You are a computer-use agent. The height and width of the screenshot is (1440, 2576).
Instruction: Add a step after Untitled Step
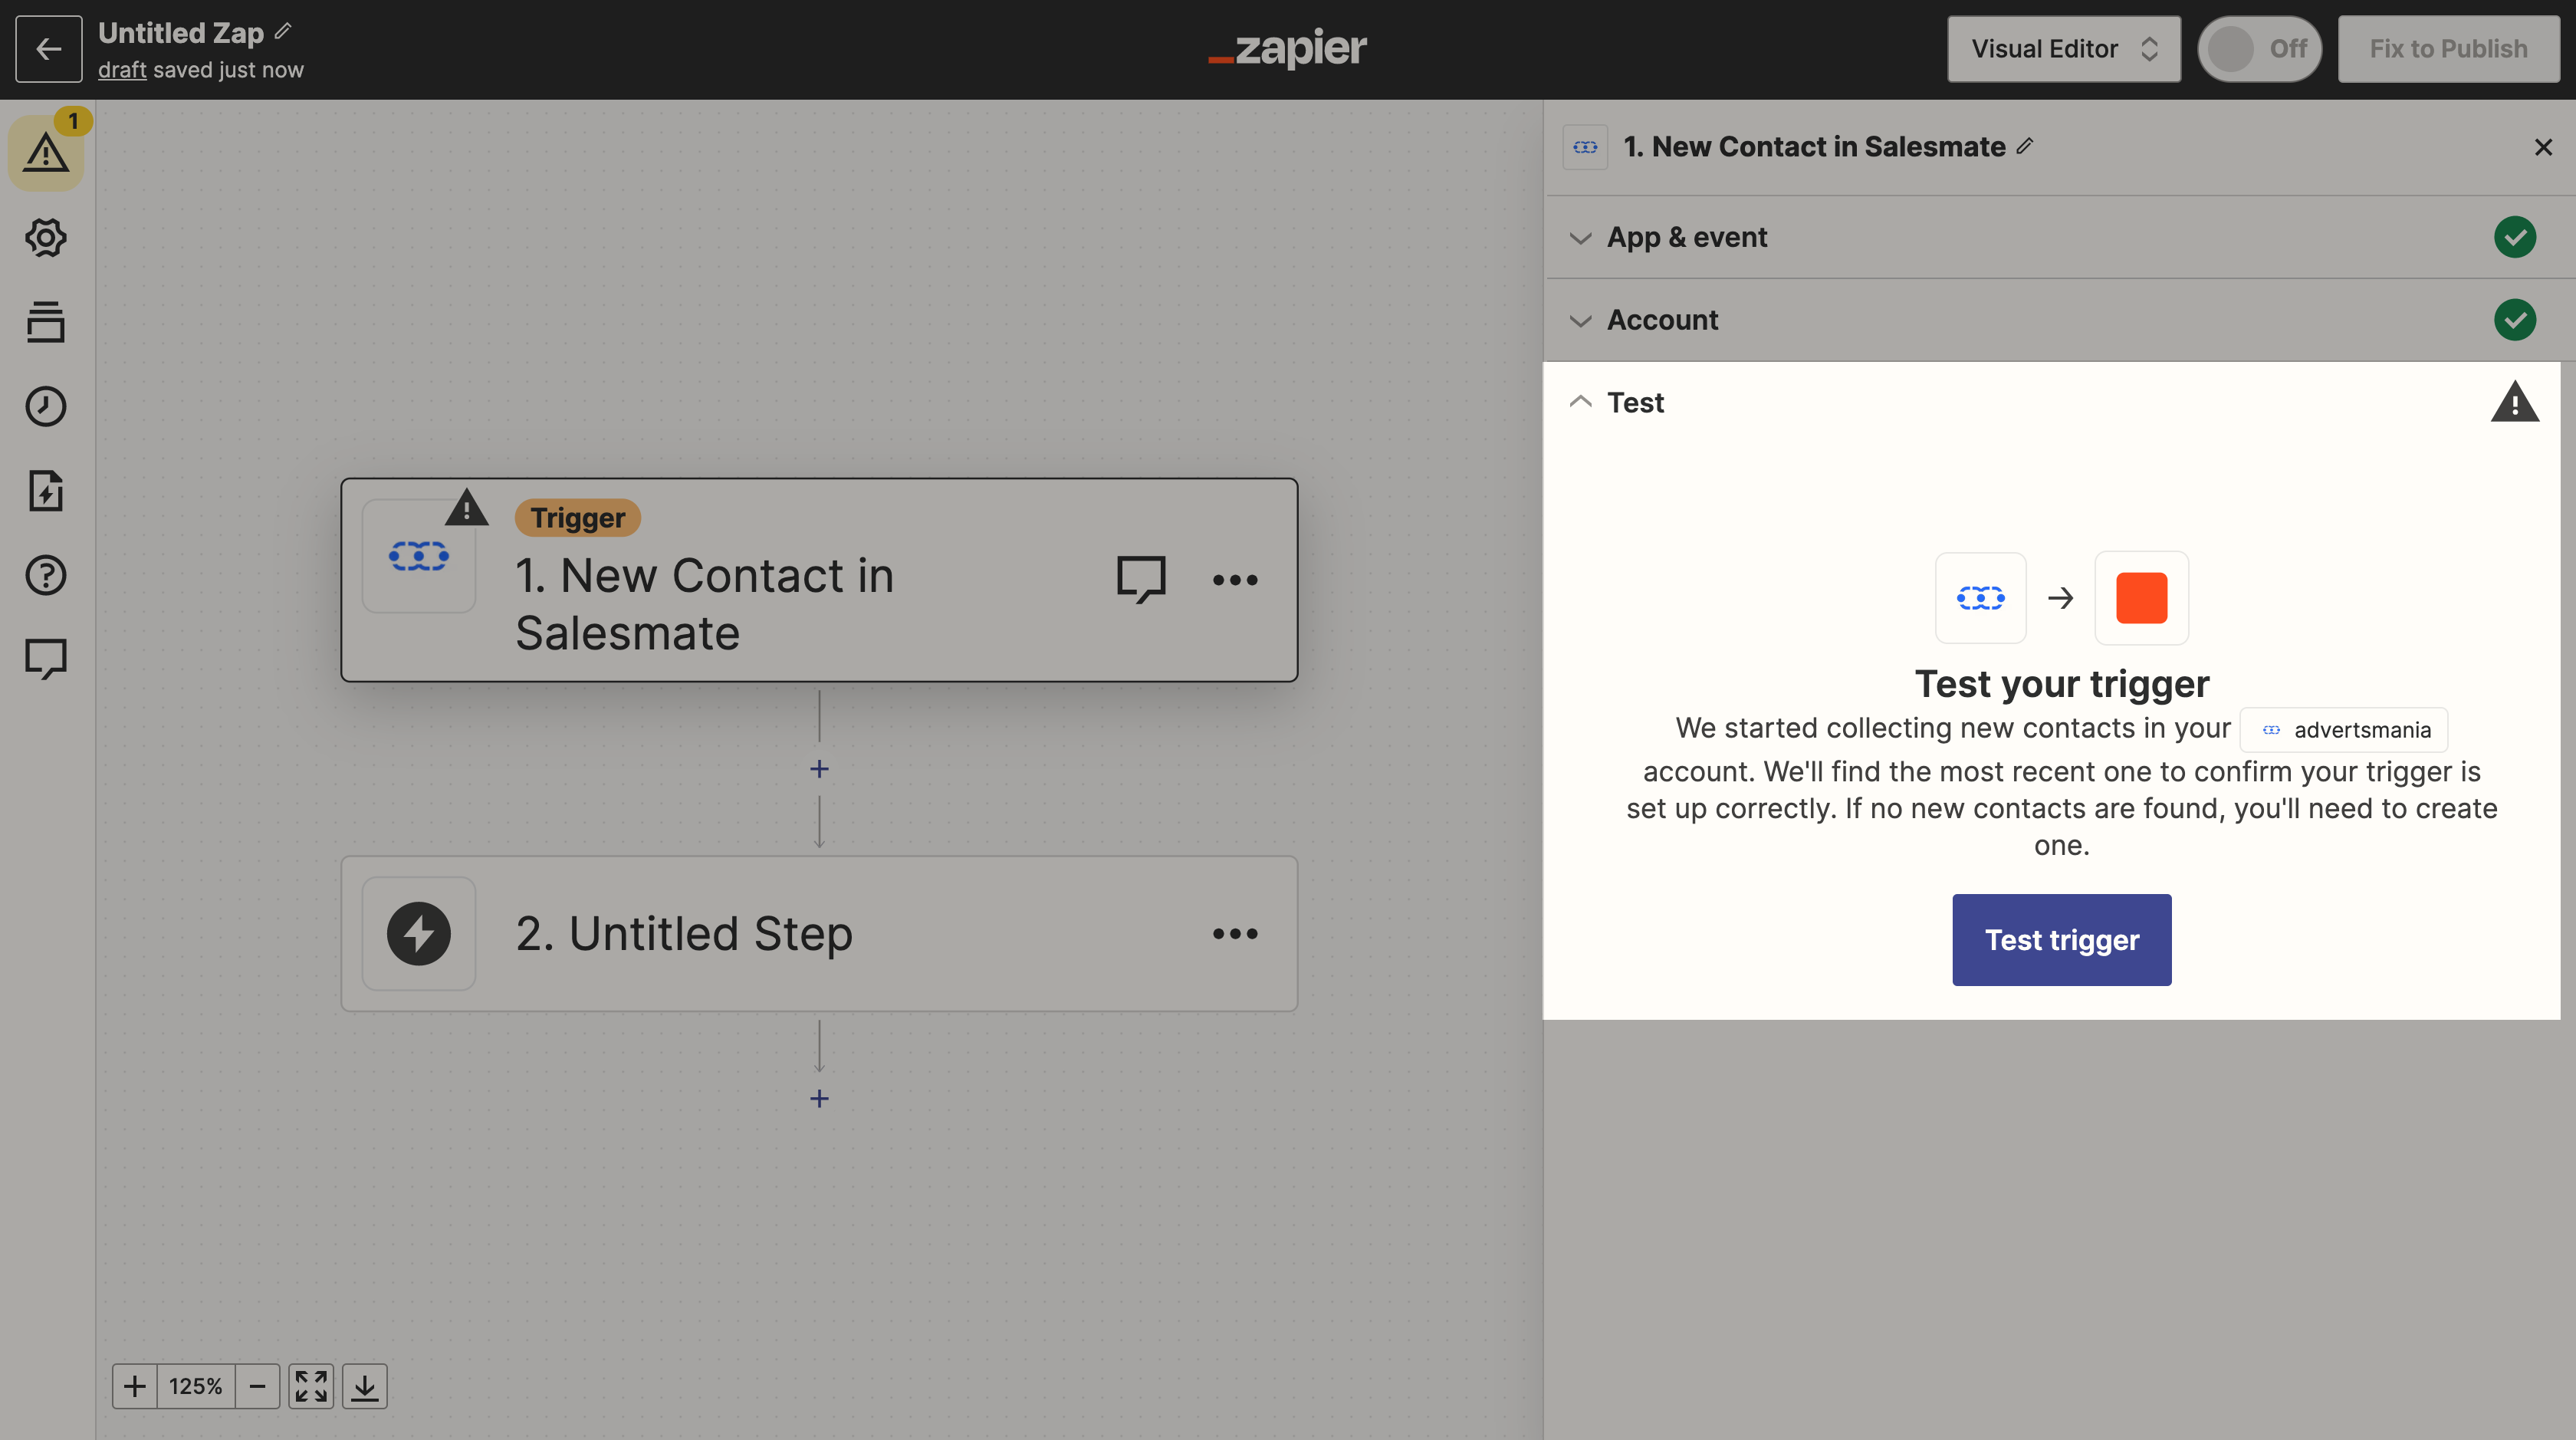tap(819, 1099)
